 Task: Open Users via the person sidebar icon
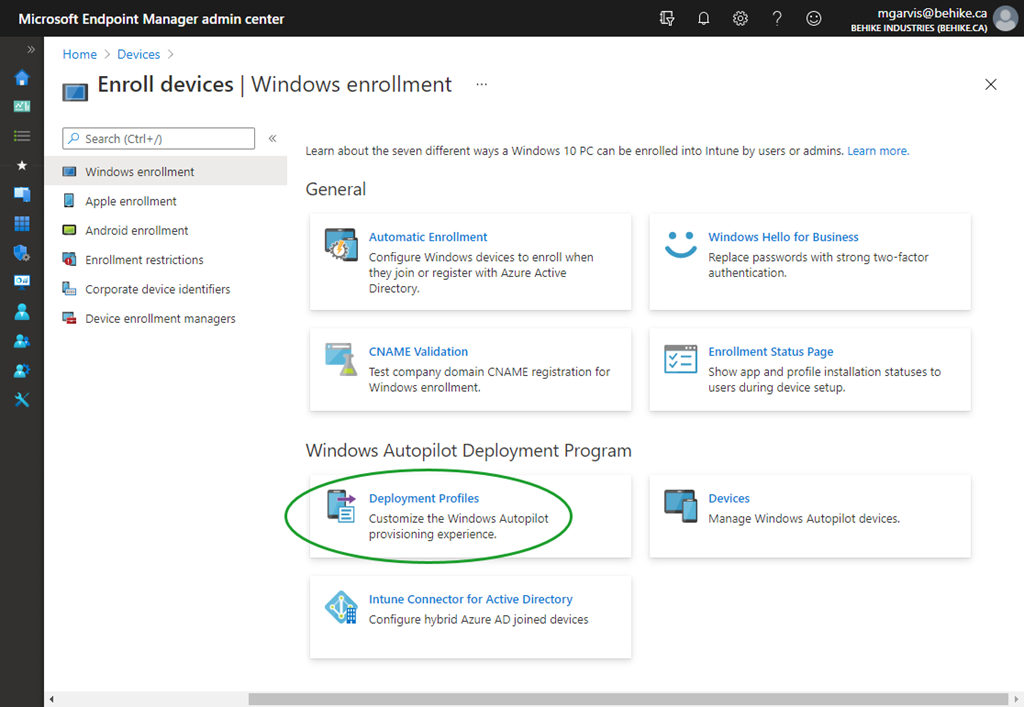pos(22,311)
